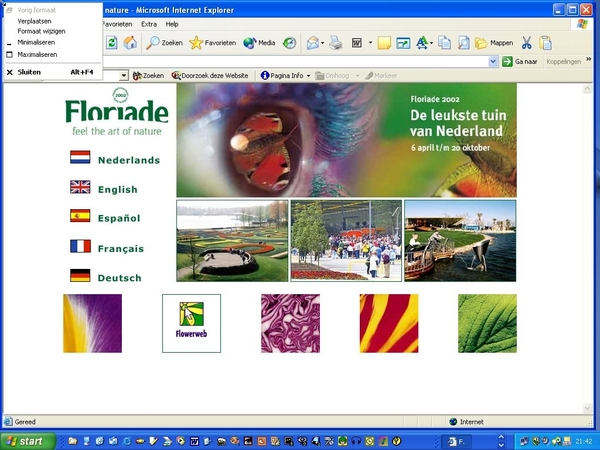Screen dimensions: 600x450
Task: Open the Zoeken search toolbar button
Action: [165, 42]
